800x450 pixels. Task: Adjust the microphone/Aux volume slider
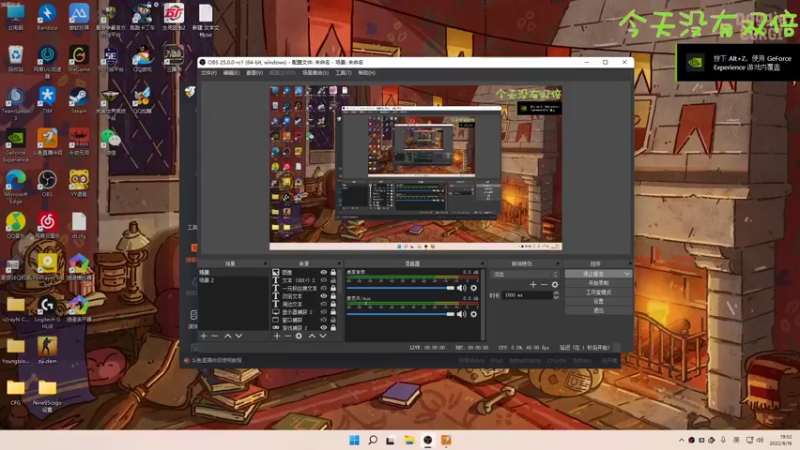(401, 314)
